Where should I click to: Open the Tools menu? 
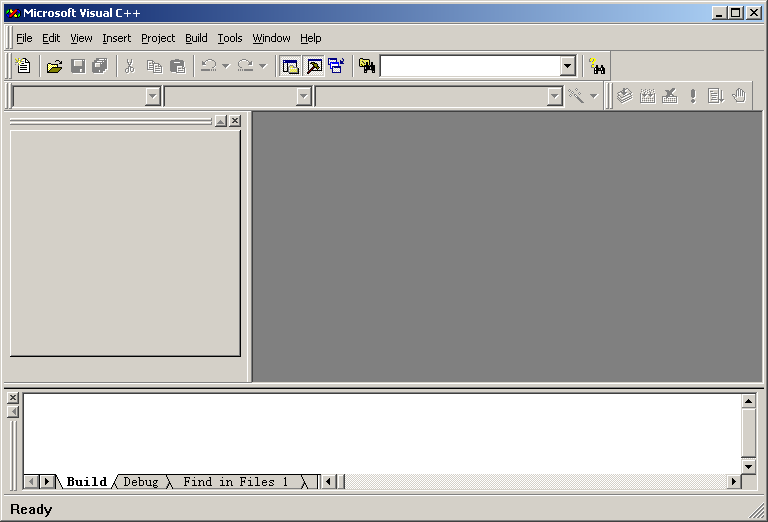(x=230, y=38)
